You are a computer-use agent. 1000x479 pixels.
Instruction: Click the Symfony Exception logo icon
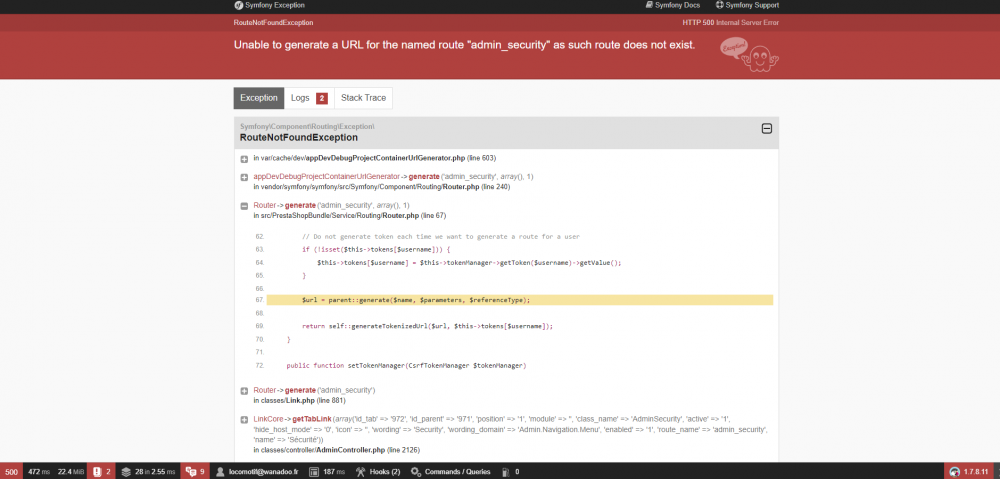click(x=238, y=5)
